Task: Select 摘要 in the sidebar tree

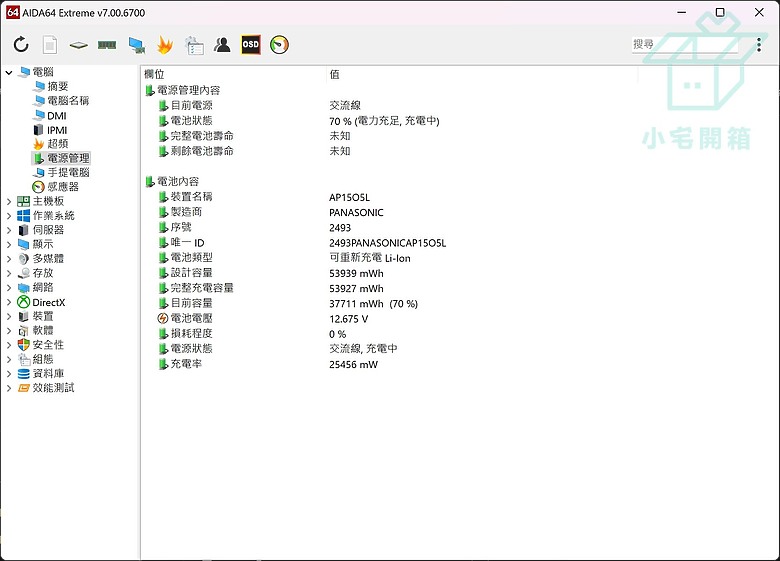Action: point(57,87)
